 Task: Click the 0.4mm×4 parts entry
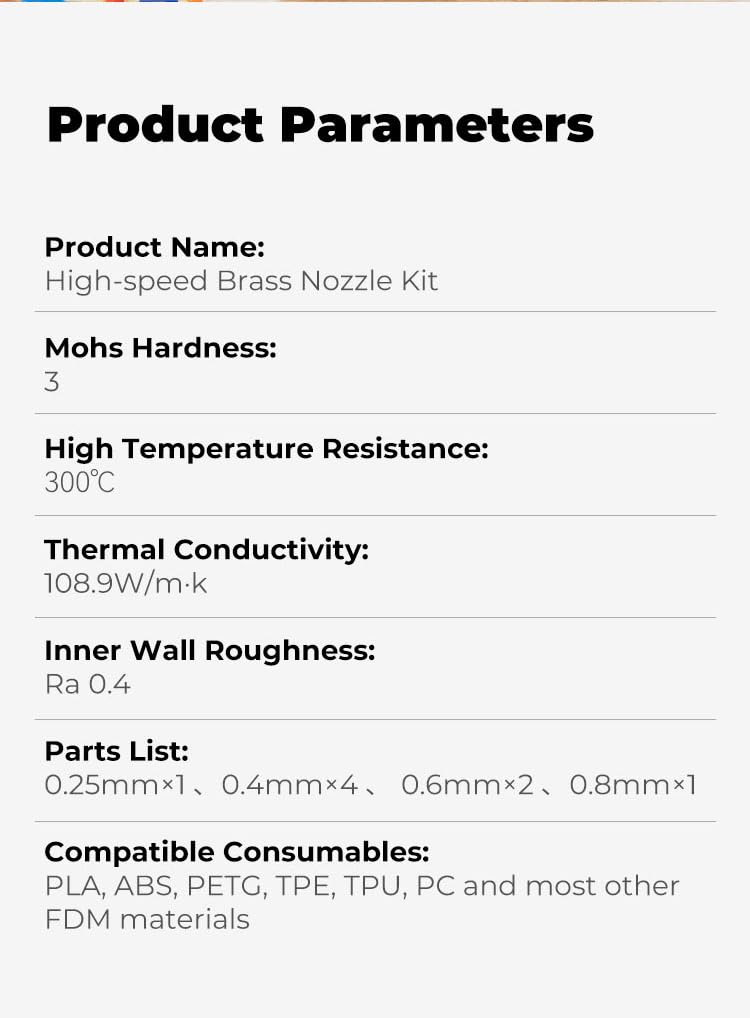click(290, 785)
